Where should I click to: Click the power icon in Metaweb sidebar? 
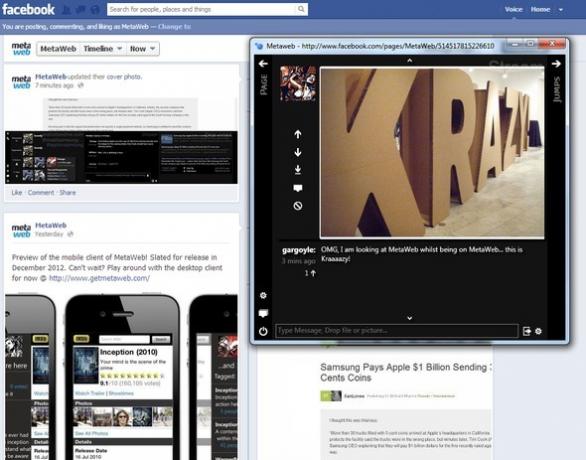pyautogui.click(x=263, y=331)
